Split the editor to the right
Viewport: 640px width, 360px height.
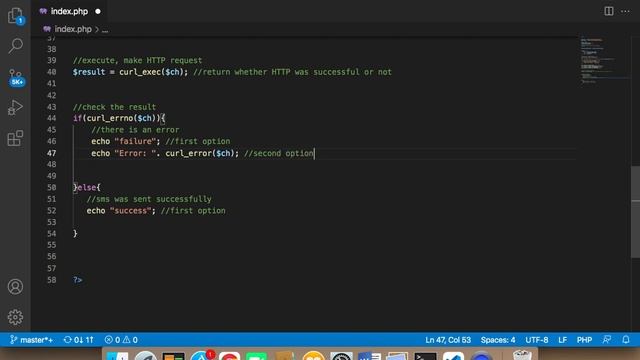tap(609, 11)
